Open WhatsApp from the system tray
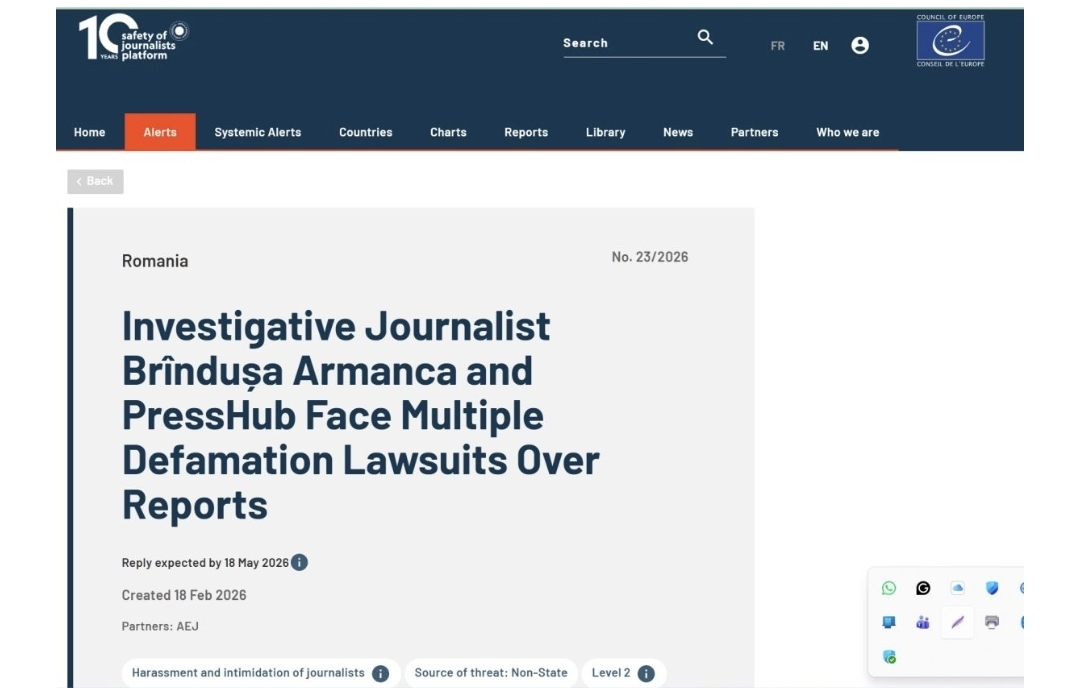1080x688 pixels. [889, 588]
